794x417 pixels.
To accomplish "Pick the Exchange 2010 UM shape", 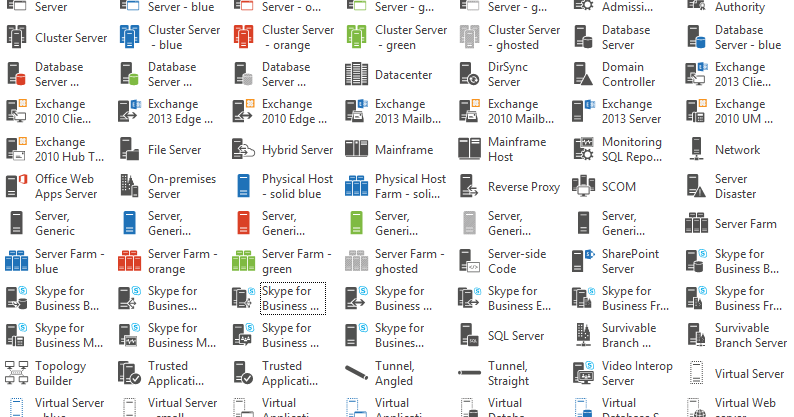I will coord(696,111).
